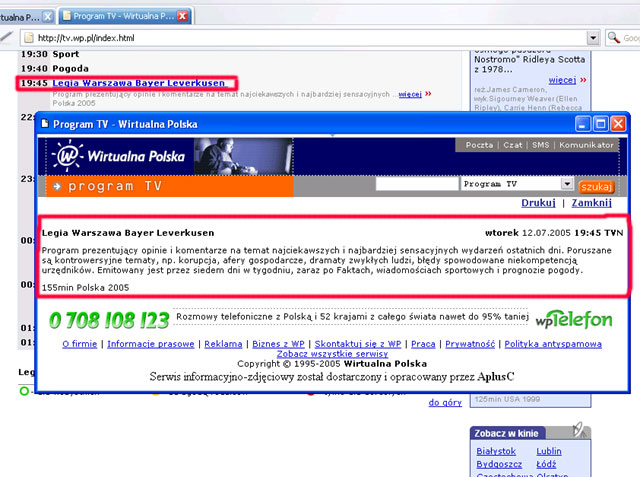This screenshot has height=477, width=640.
Task: Click the 19:40 Pogoda listing
Action: point(55,69)
